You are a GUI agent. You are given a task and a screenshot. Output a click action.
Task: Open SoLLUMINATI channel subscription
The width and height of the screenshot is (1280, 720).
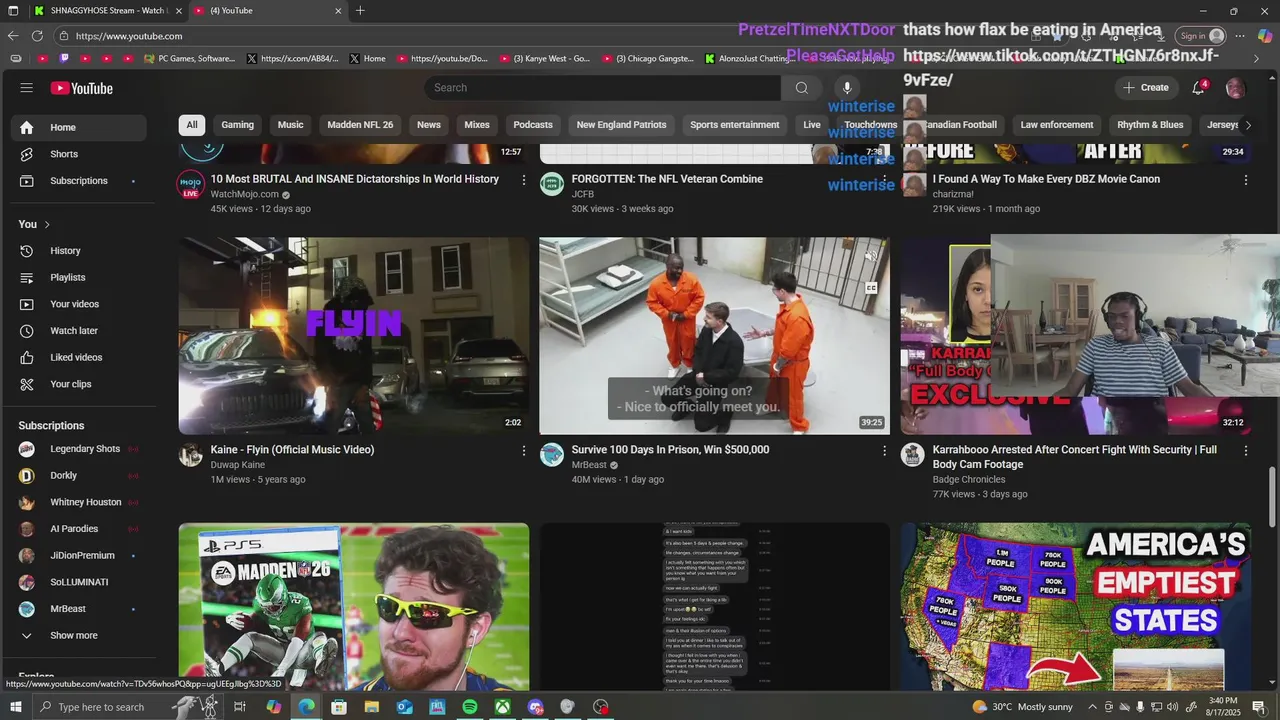tap(79, 582)
